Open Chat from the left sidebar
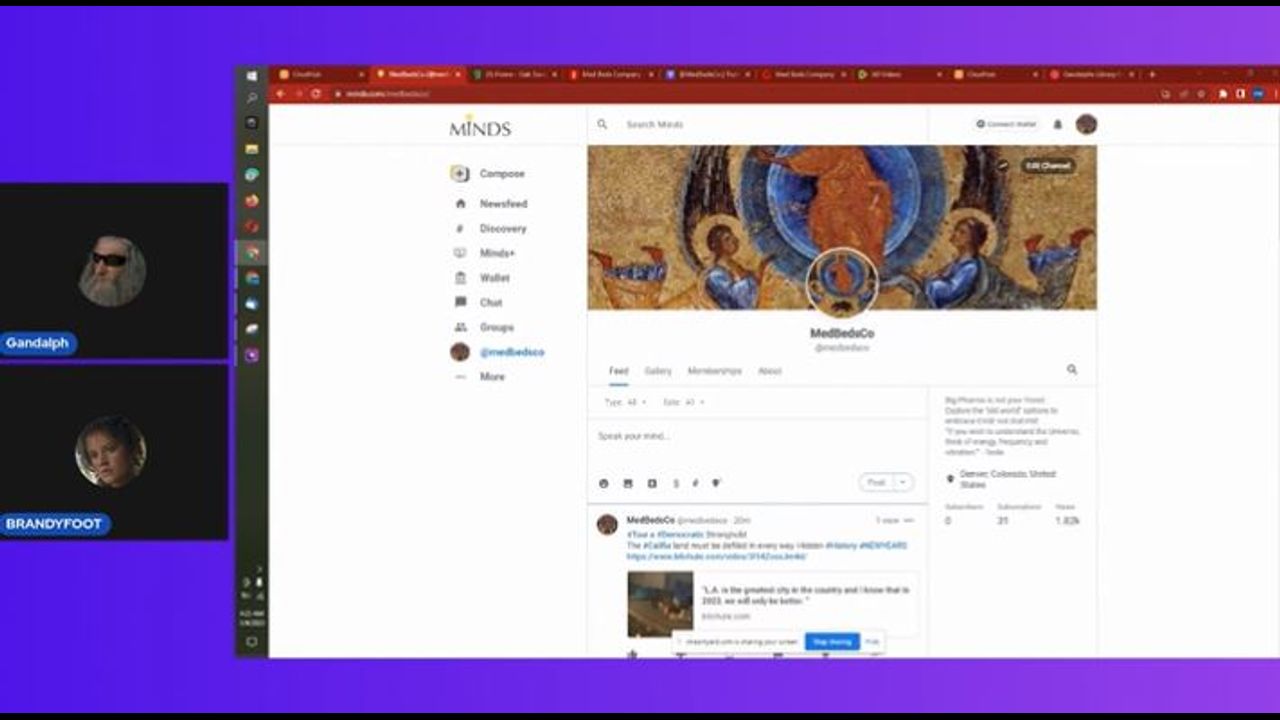The height and width of the screenshot is (720, 1280). click(x=490, y=303)
